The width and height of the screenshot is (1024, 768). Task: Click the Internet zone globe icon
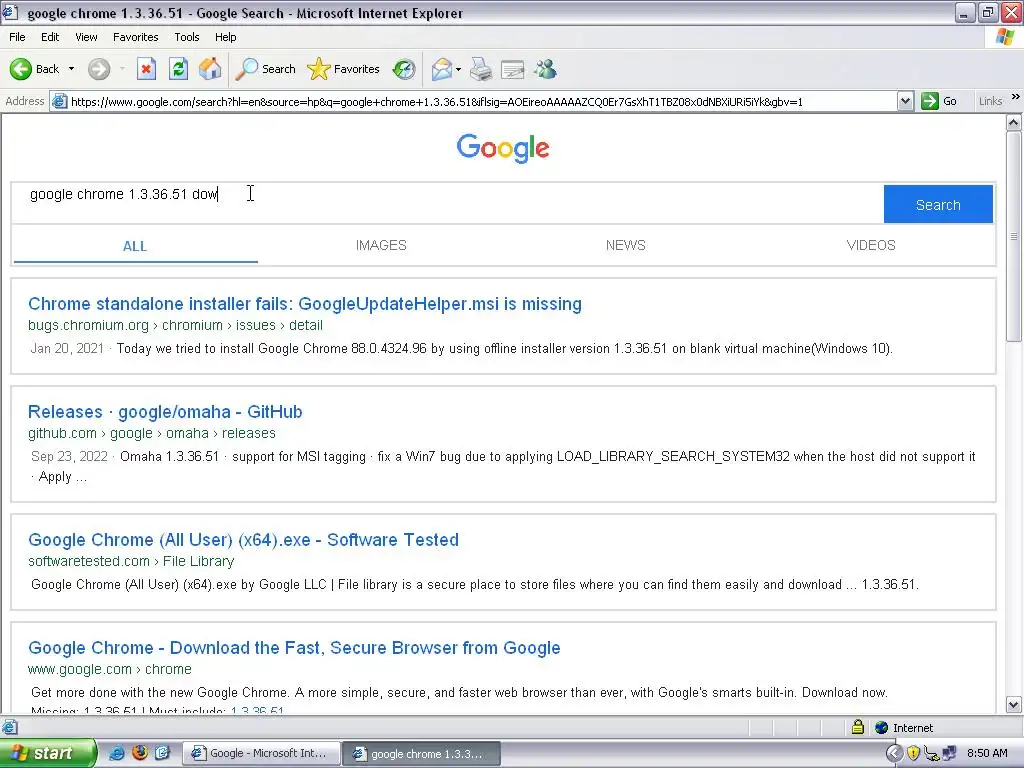click(881, 728)
